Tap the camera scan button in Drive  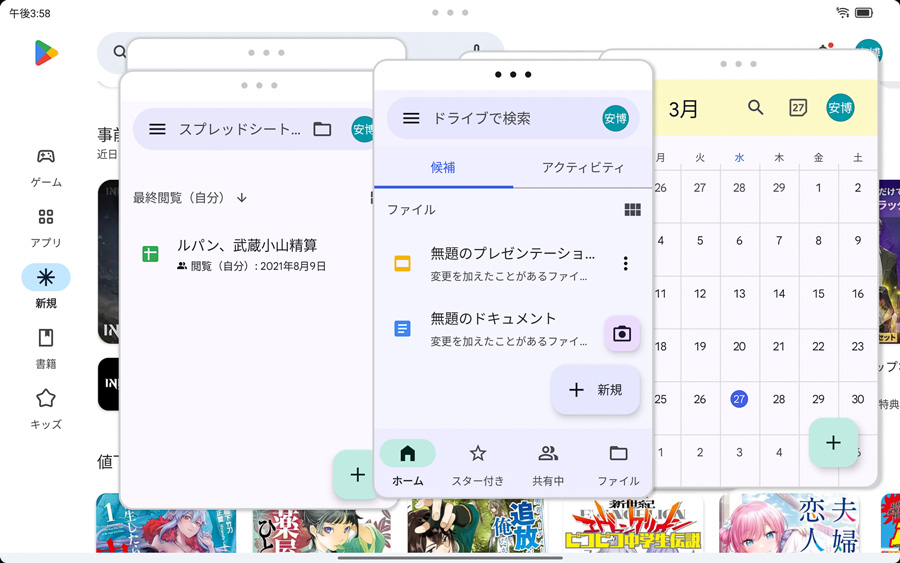[x=622, y=333]
